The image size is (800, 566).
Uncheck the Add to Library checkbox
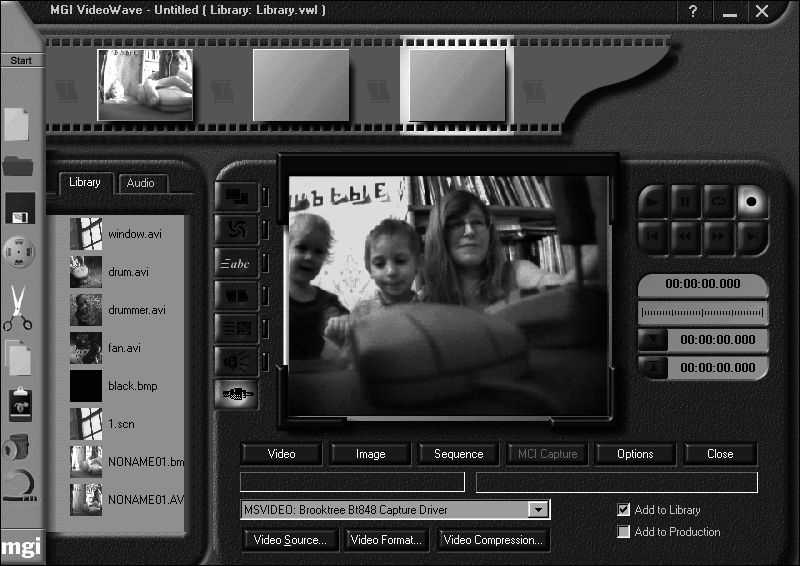coord(623,509)
